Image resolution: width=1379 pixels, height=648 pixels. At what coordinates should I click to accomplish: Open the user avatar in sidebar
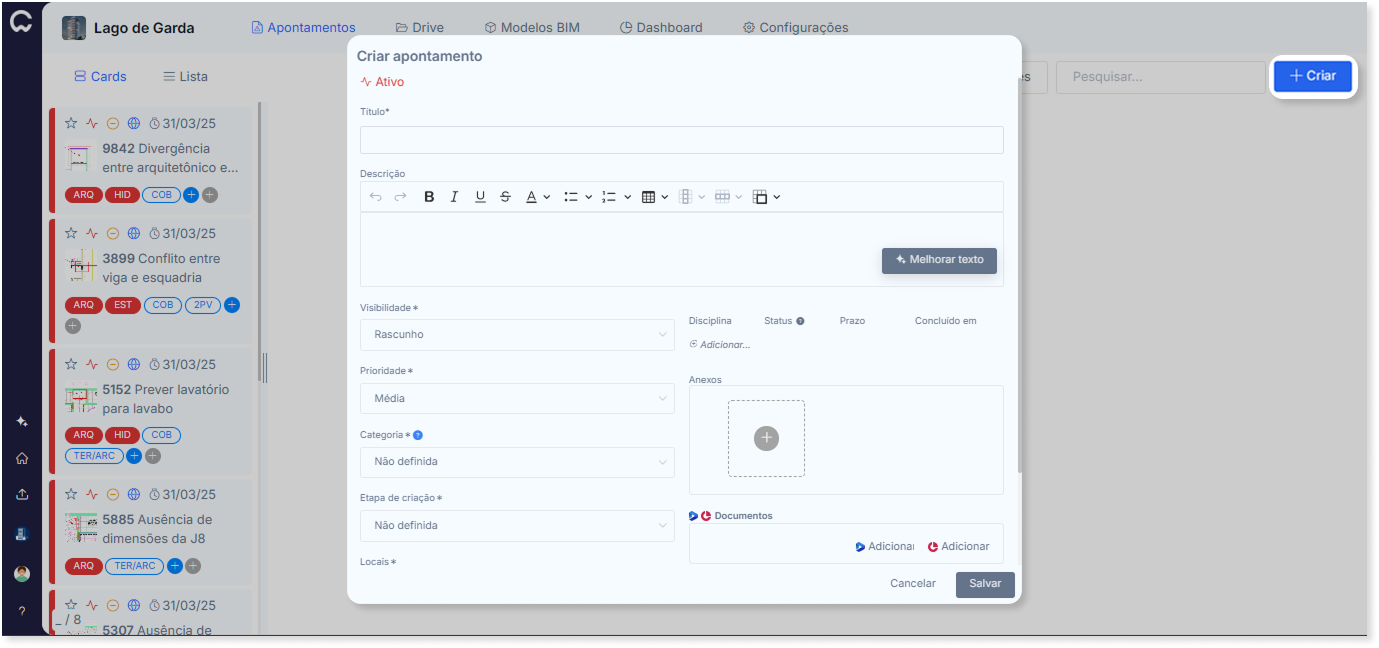coord(22,574)
